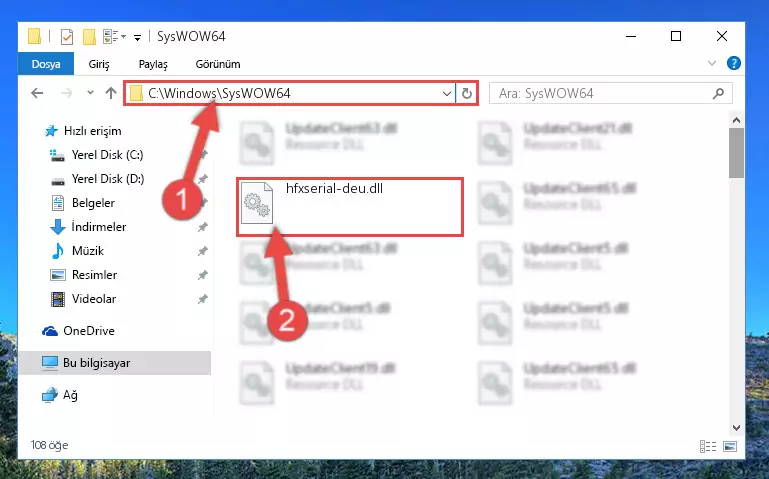This screenshot has width=769, height=479.
Task: Select Bu bilgisayar in navigation pane
Action: point(96,363)
